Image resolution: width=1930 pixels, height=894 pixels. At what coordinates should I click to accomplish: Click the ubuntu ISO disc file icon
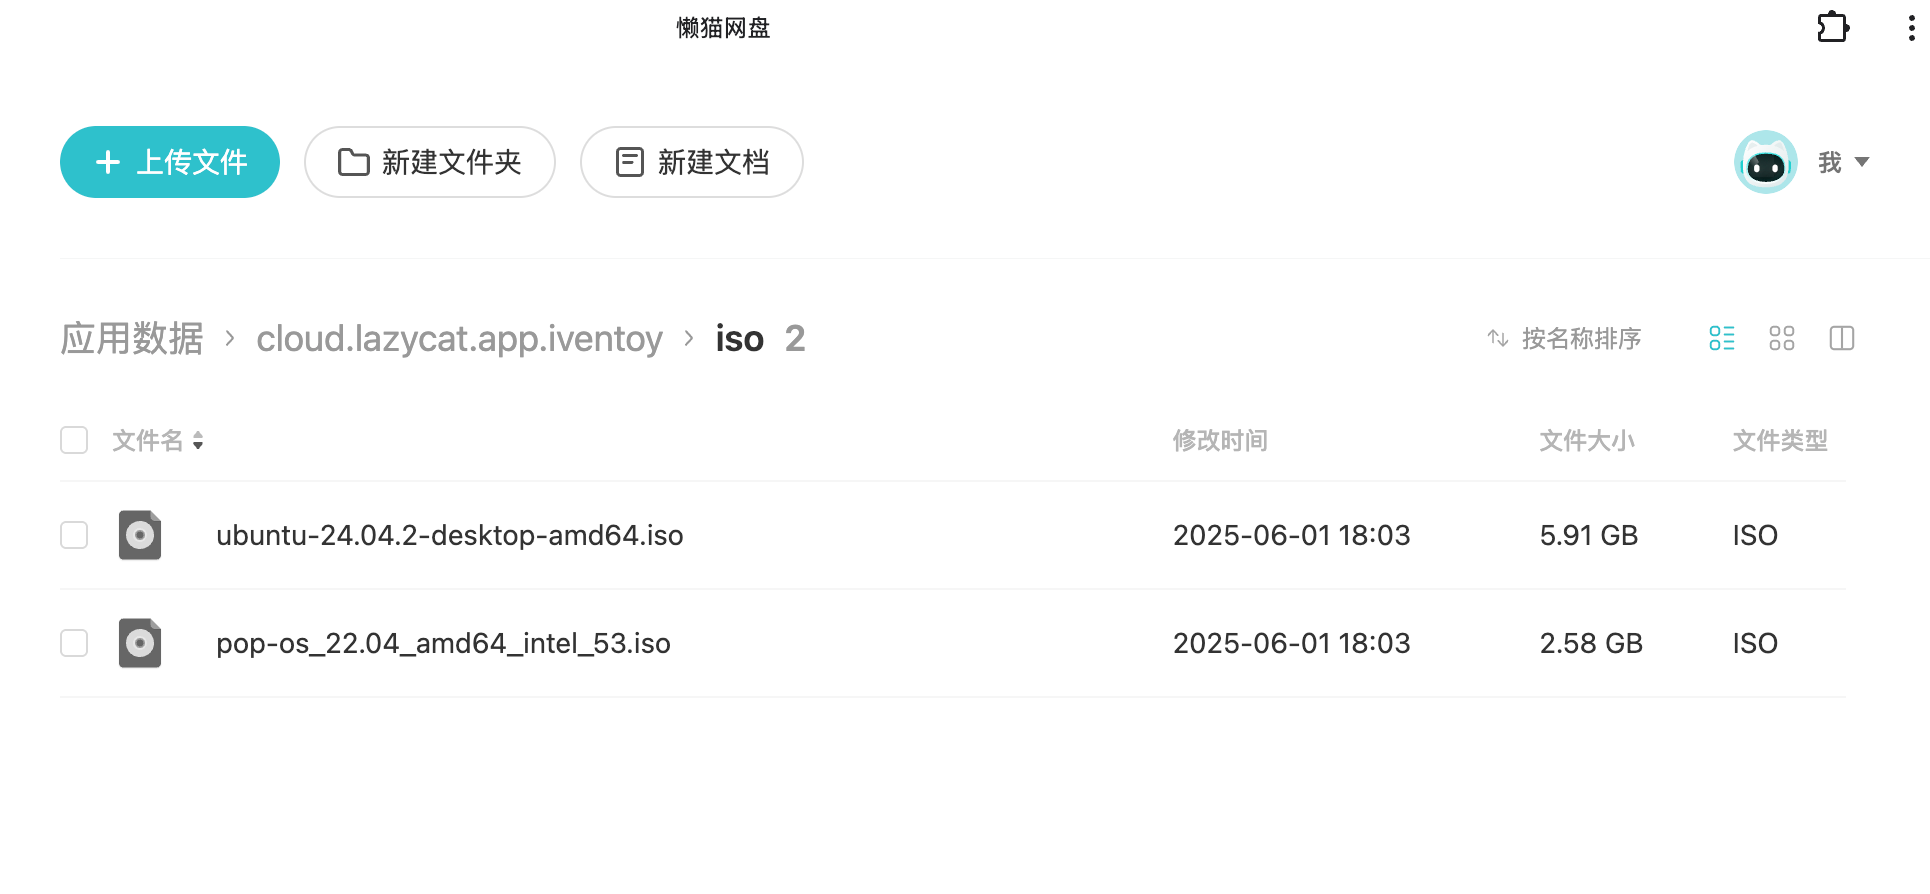pos(140,535)
